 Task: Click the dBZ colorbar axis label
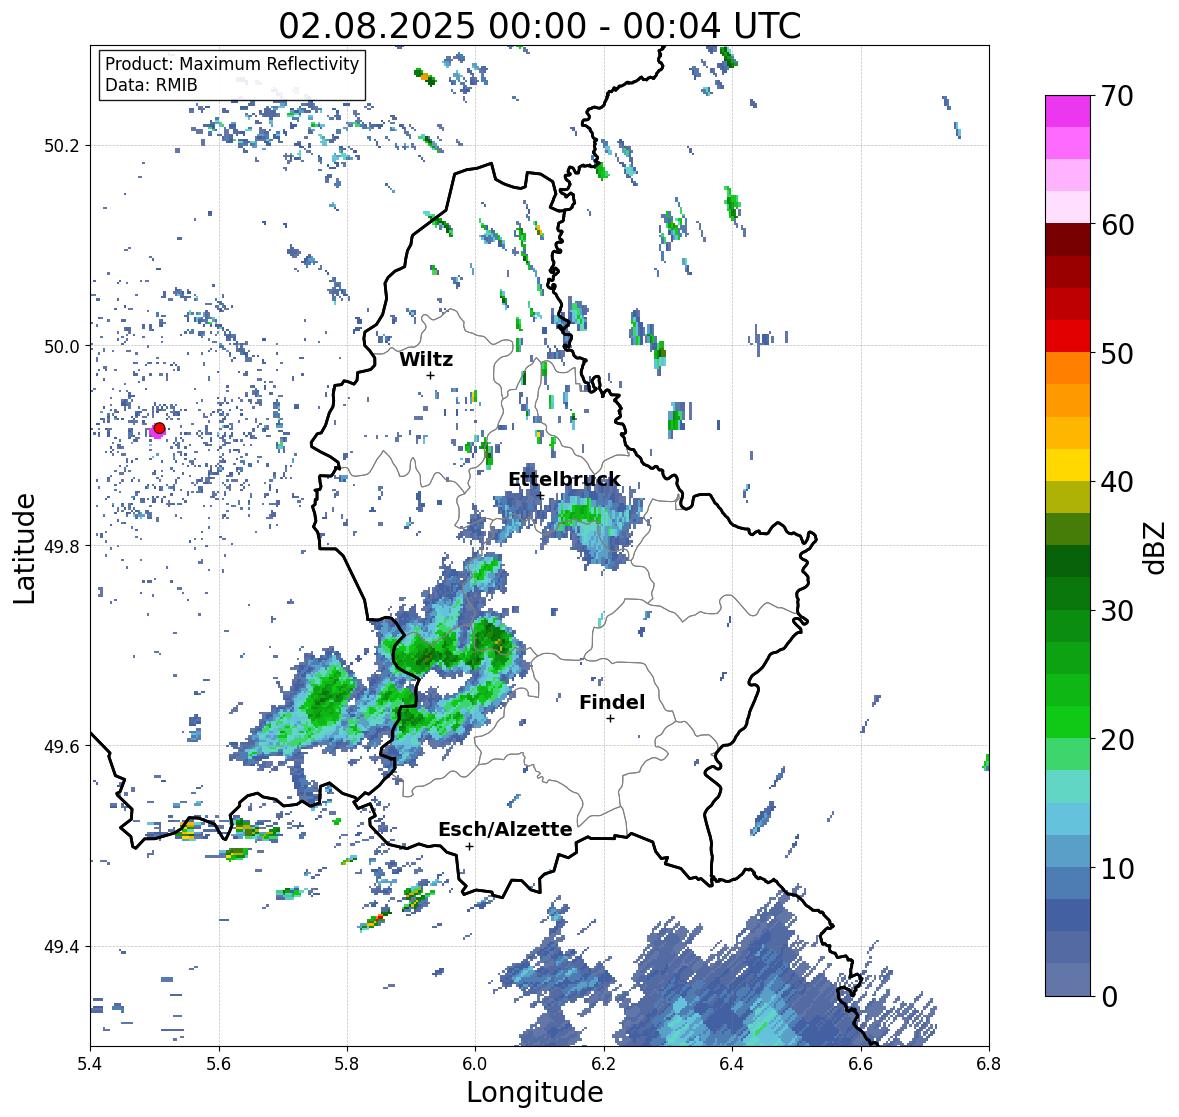(x=1156, y=547)
